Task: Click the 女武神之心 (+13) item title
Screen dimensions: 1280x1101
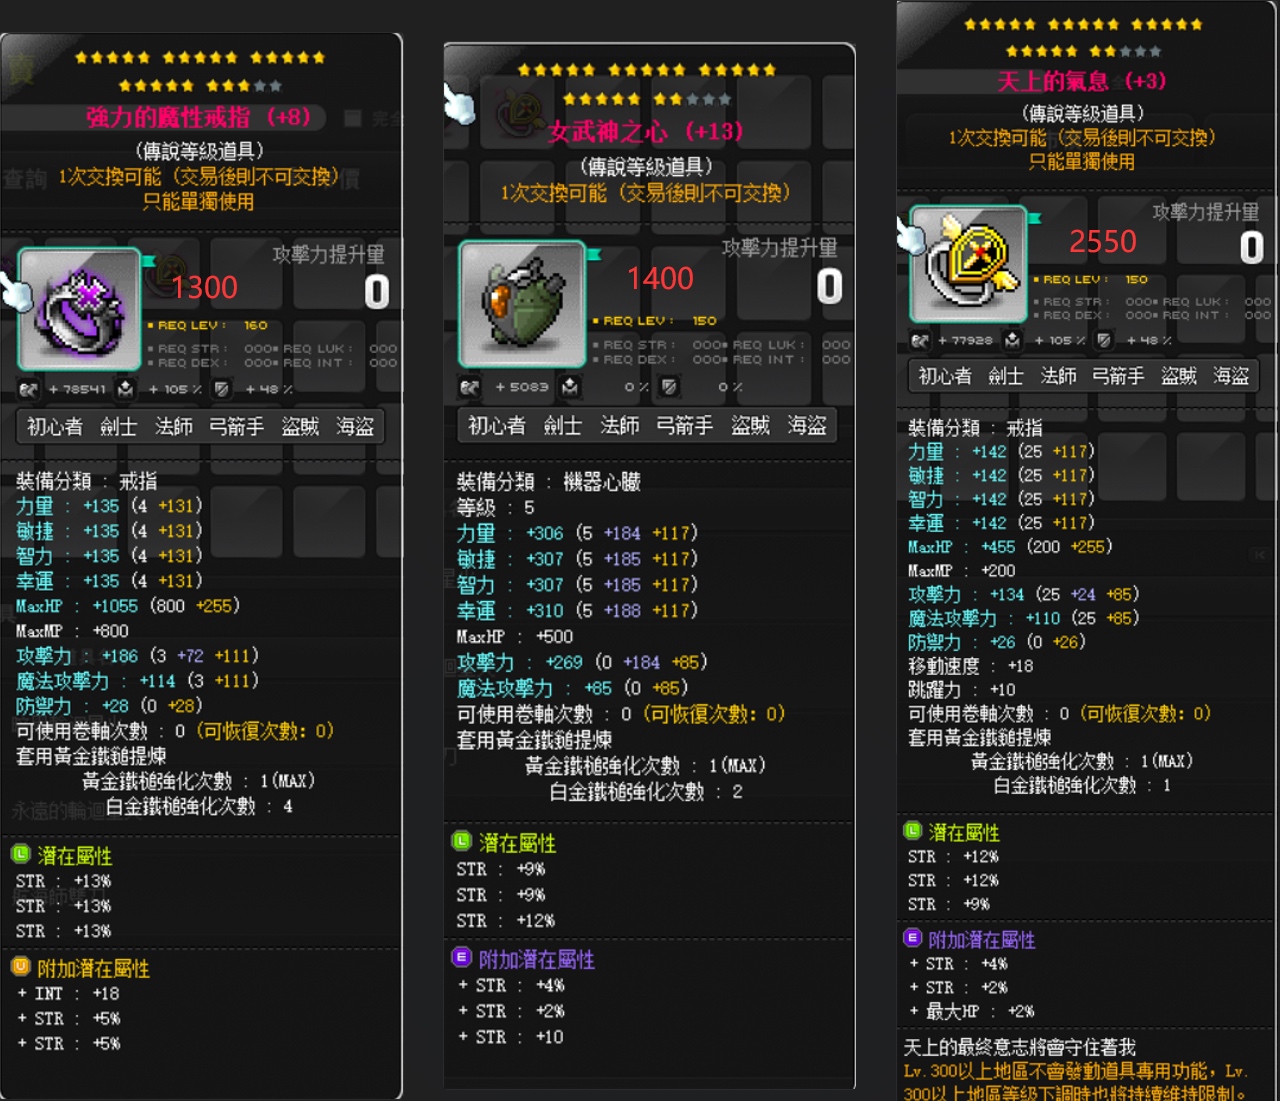Action: [x=646, y=132]
